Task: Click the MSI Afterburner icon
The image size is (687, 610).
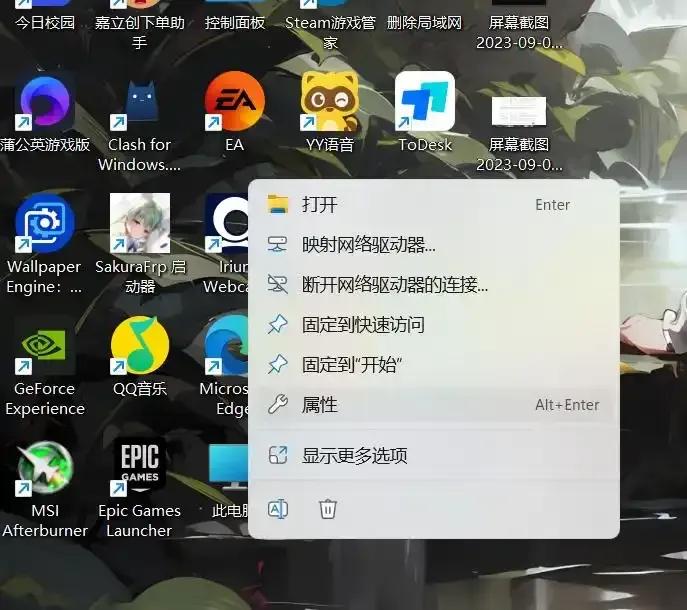Action: click(44, 468)
